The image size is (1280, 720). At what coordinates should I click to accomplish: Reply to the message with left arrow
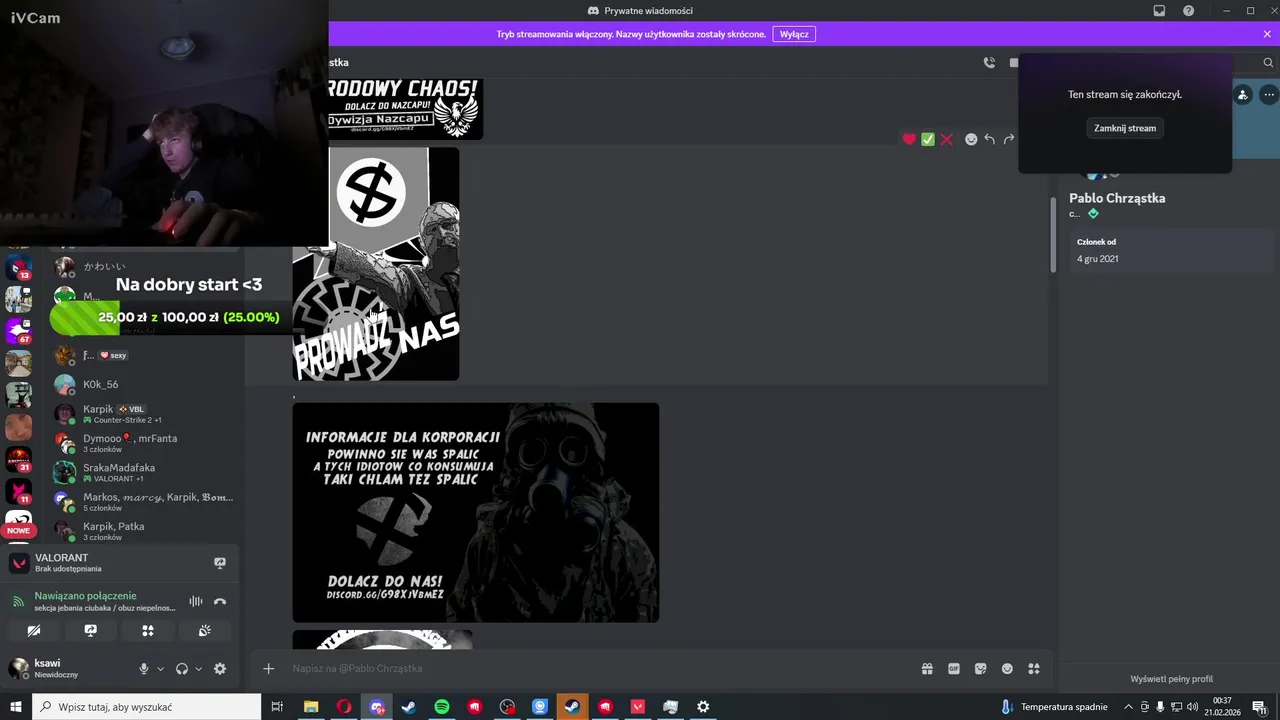tap(989, 139)
